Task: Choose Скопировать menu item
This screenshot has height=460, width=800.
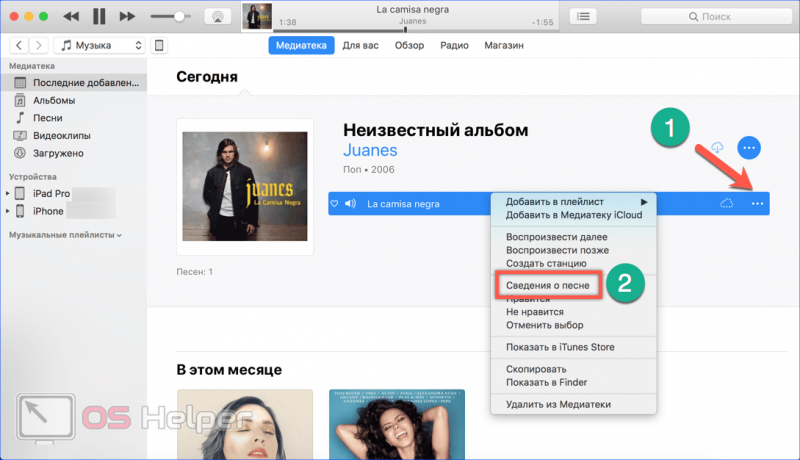Action: 573,369
